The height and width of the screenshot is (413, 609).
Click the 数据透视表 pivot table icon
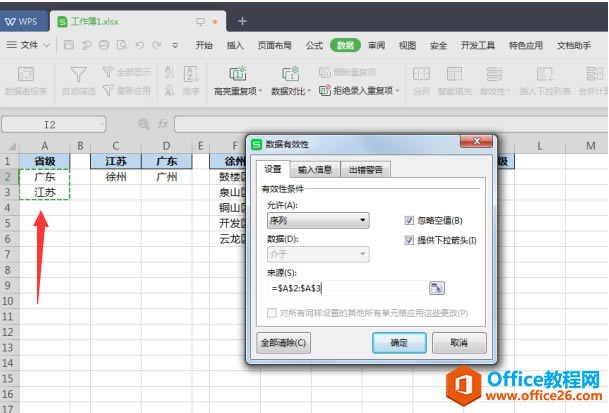coord(26,74)
